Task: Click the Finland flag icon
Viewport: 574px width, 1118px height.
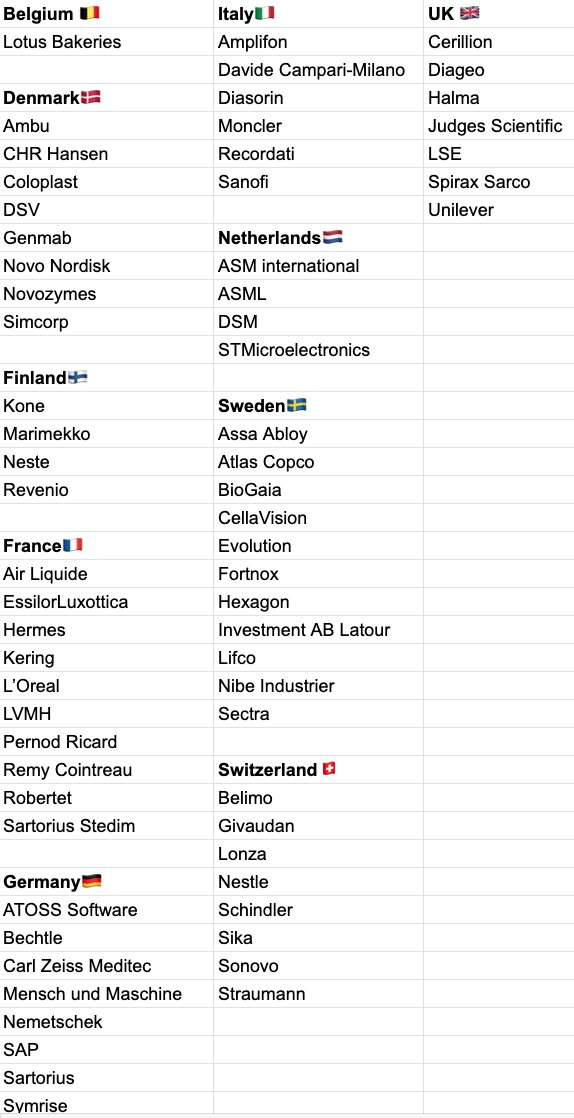Action: coord(77,377)
